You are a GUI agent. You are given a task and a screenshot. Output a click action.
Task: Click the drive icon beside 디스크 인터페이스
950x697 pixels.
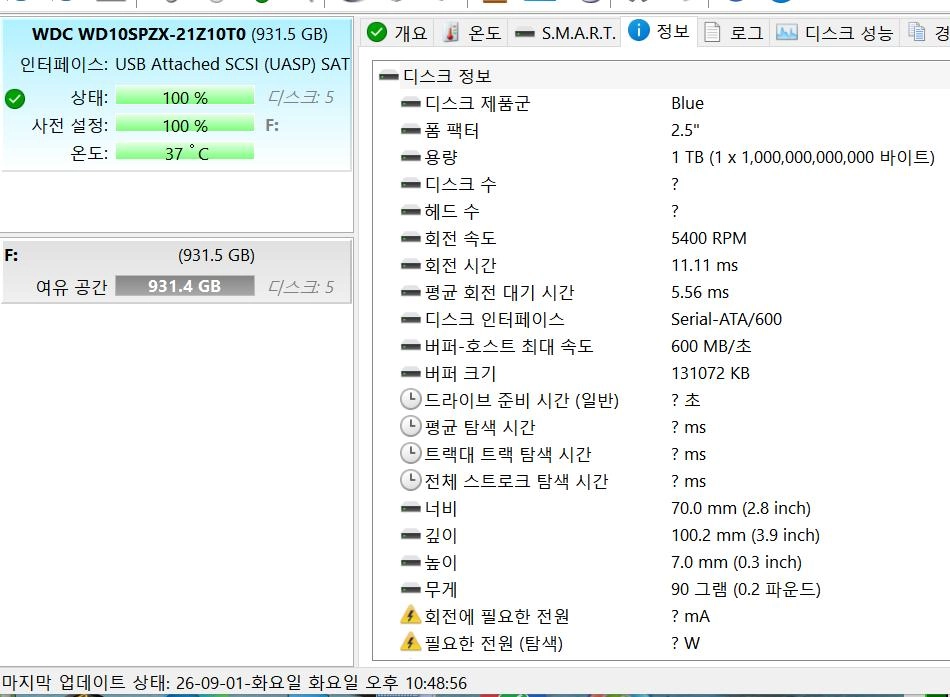(x=411, y=319)
